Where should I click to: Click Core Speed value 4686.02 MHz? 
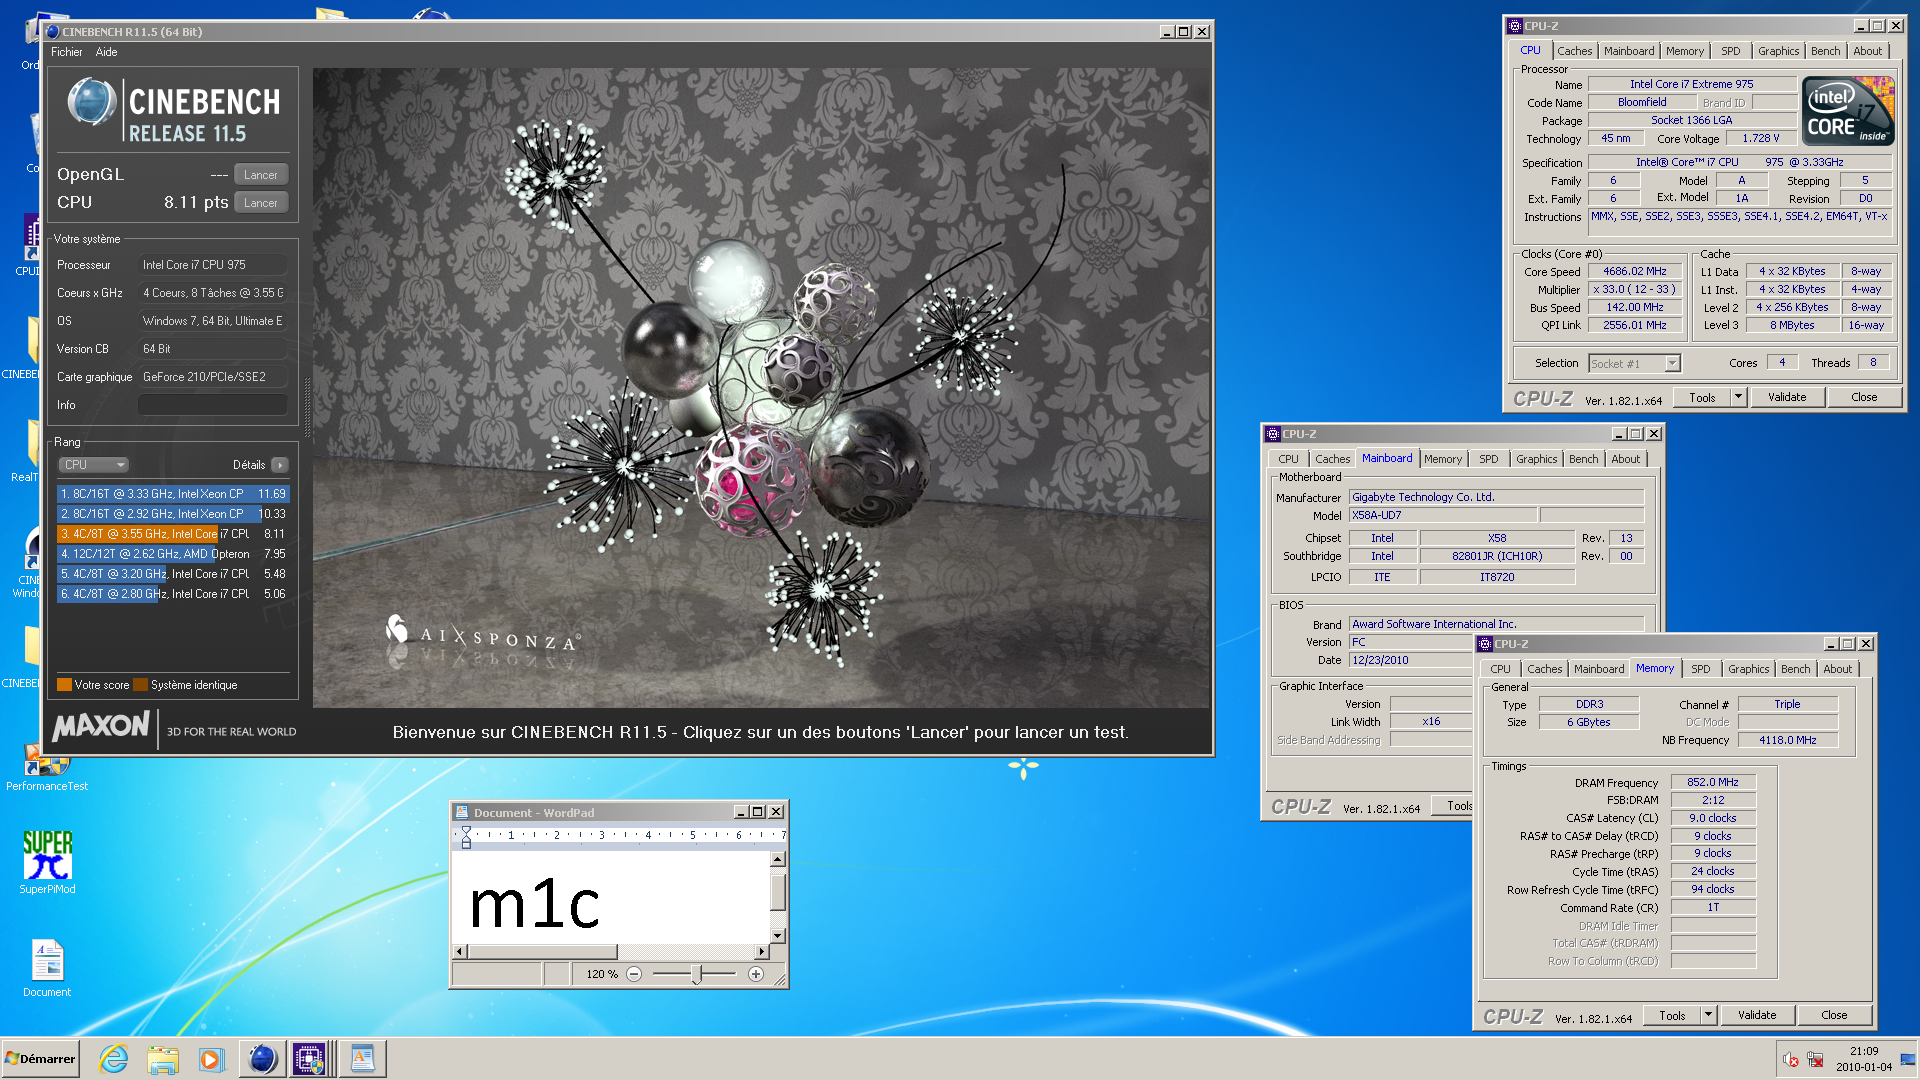tap(1634, 271)
